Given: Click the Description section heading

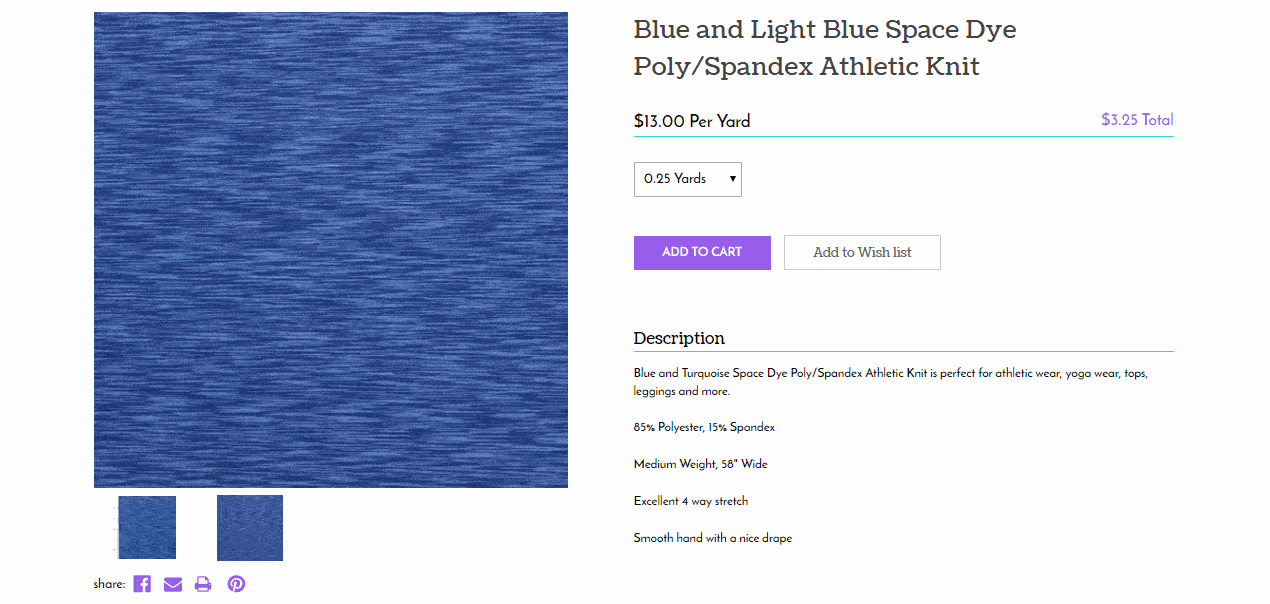Looking at the screenshot, I should [x=679, y=338].
